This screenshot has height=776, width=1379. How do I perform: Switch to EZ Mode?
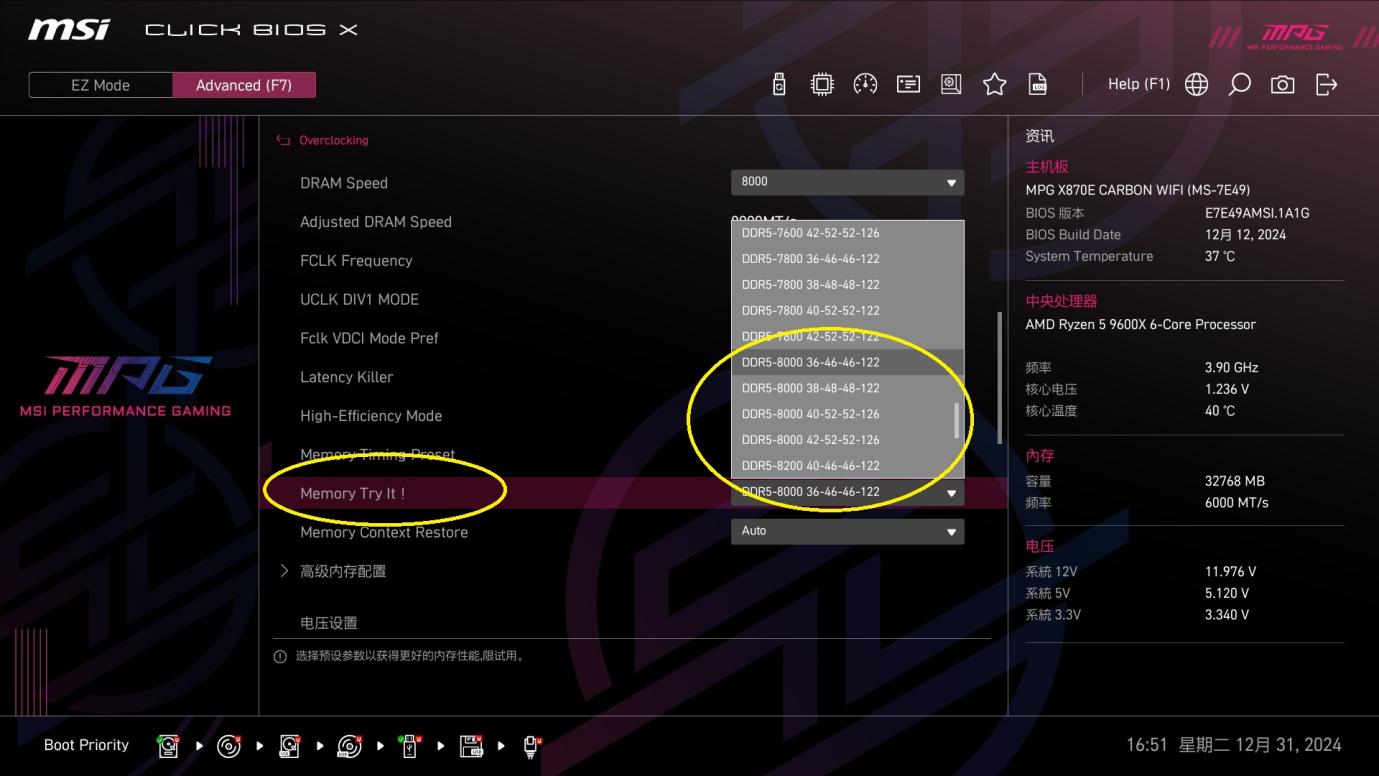(100, 85)
